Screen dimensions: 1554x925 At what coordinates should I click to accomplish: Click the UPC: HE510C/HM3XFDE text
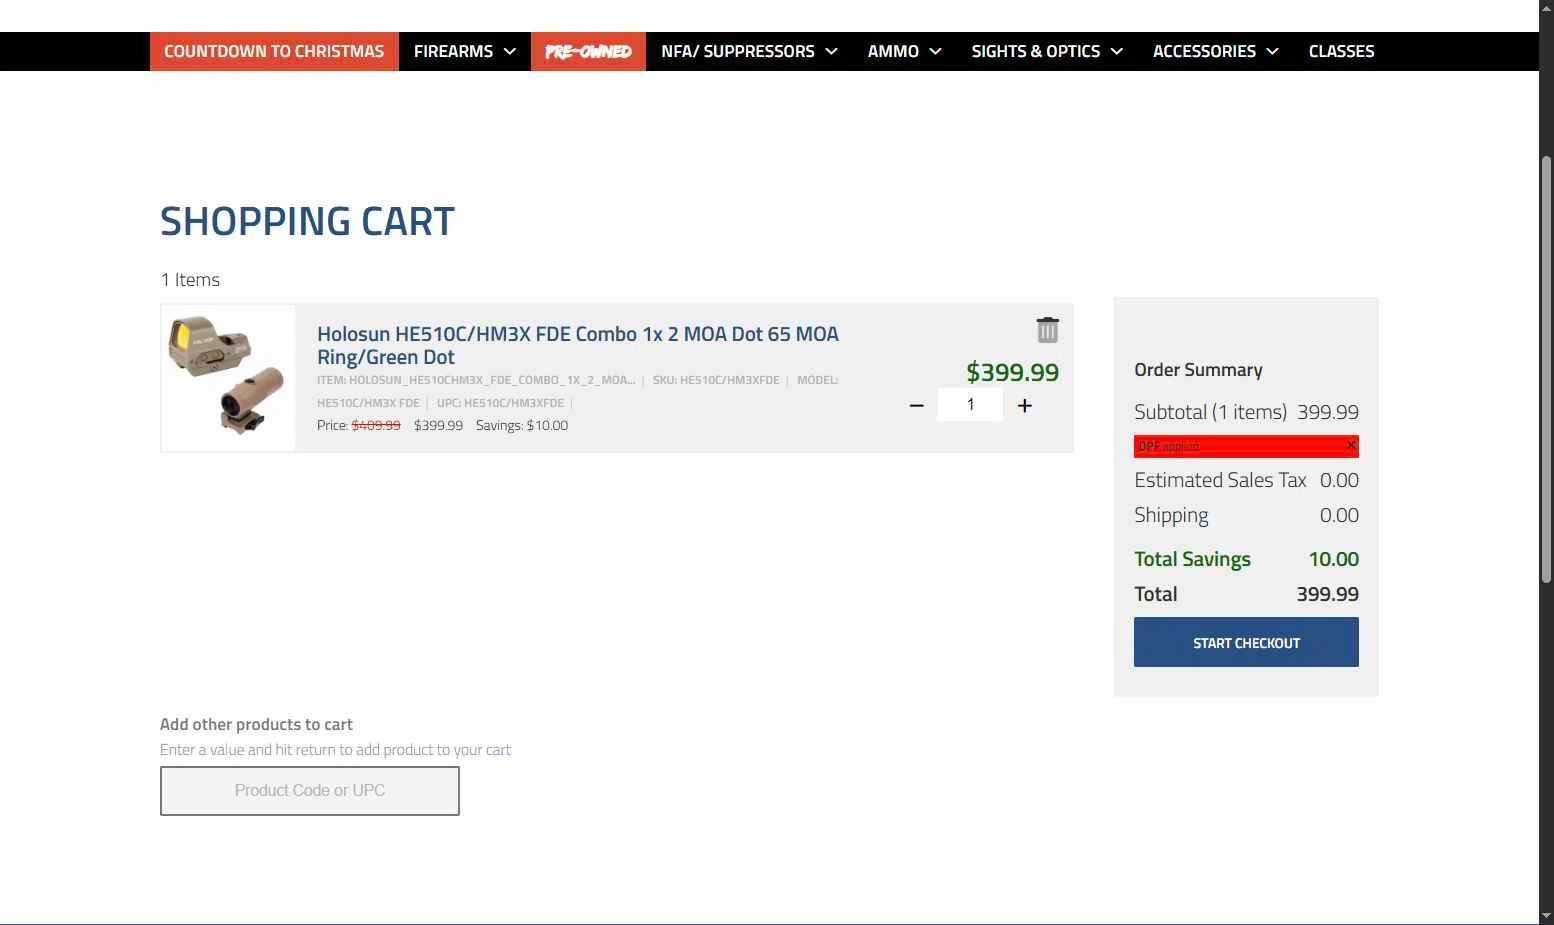click(x=500, y=403)
